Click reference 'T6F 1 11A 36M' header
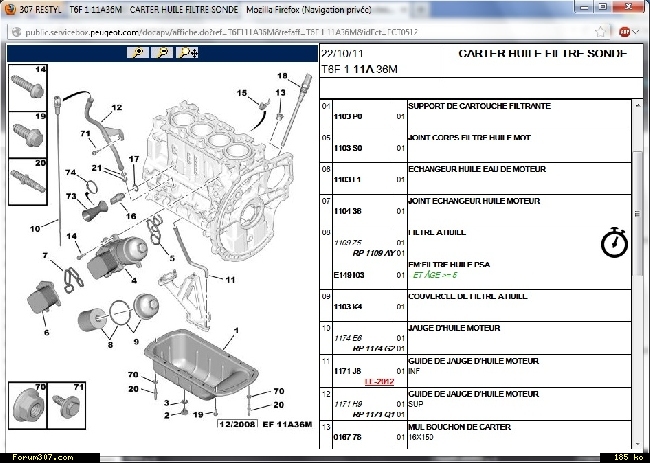Viewport: 650px width, 463px height. tap(359, 69)
